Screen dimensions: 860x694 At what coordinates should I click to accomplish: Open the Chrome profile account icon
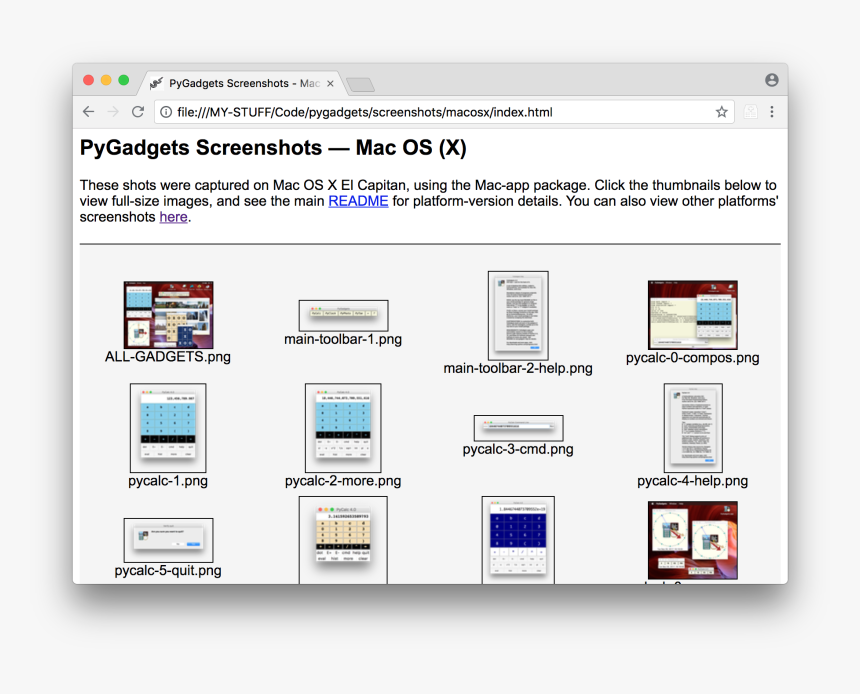(772, 80)
